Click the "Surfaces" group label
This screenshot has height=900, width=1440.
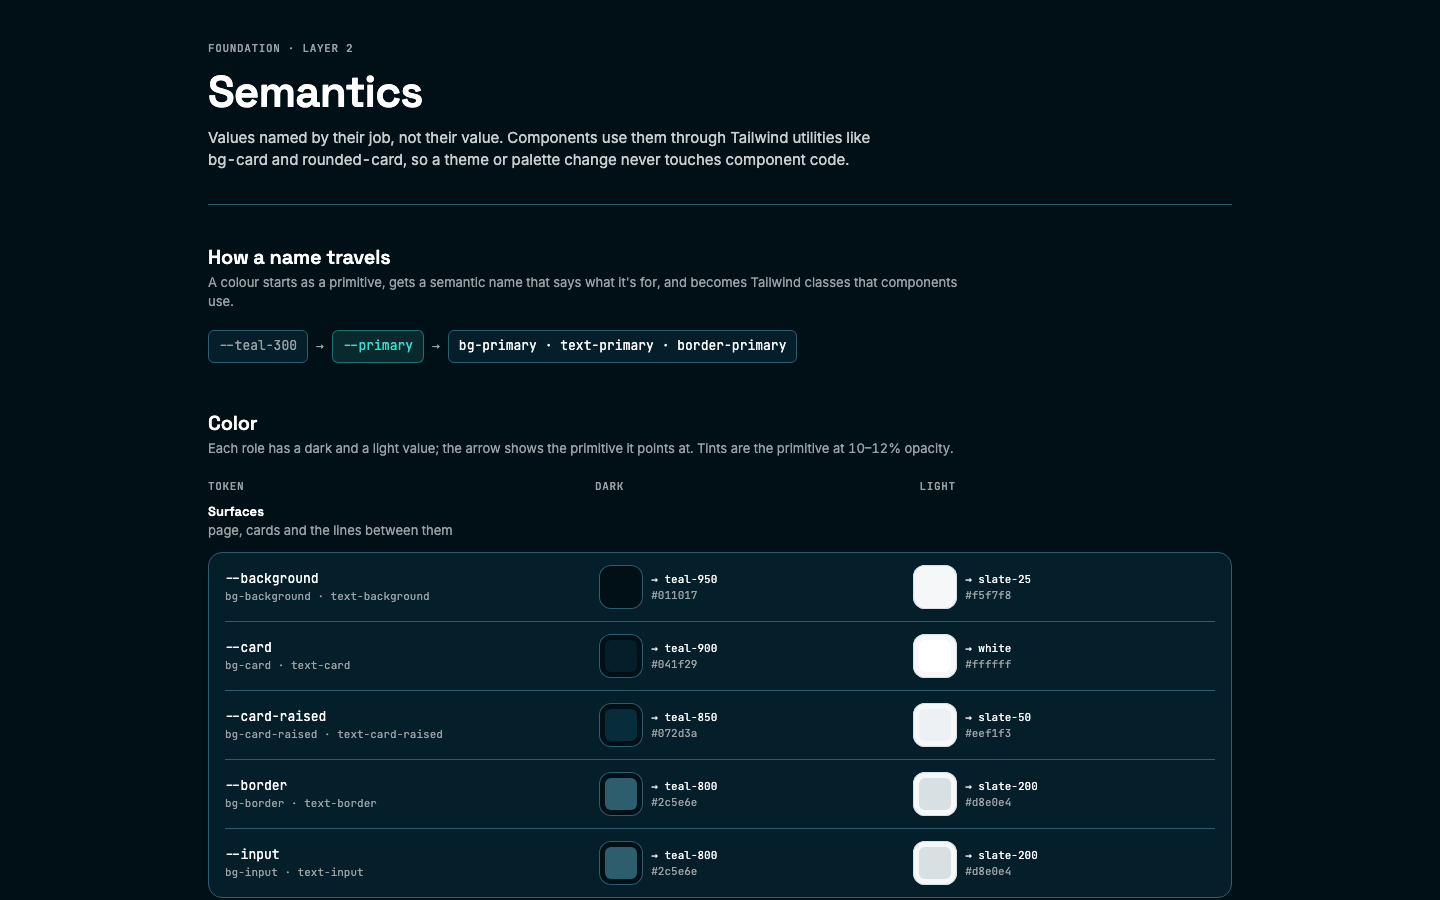point(236,511)
